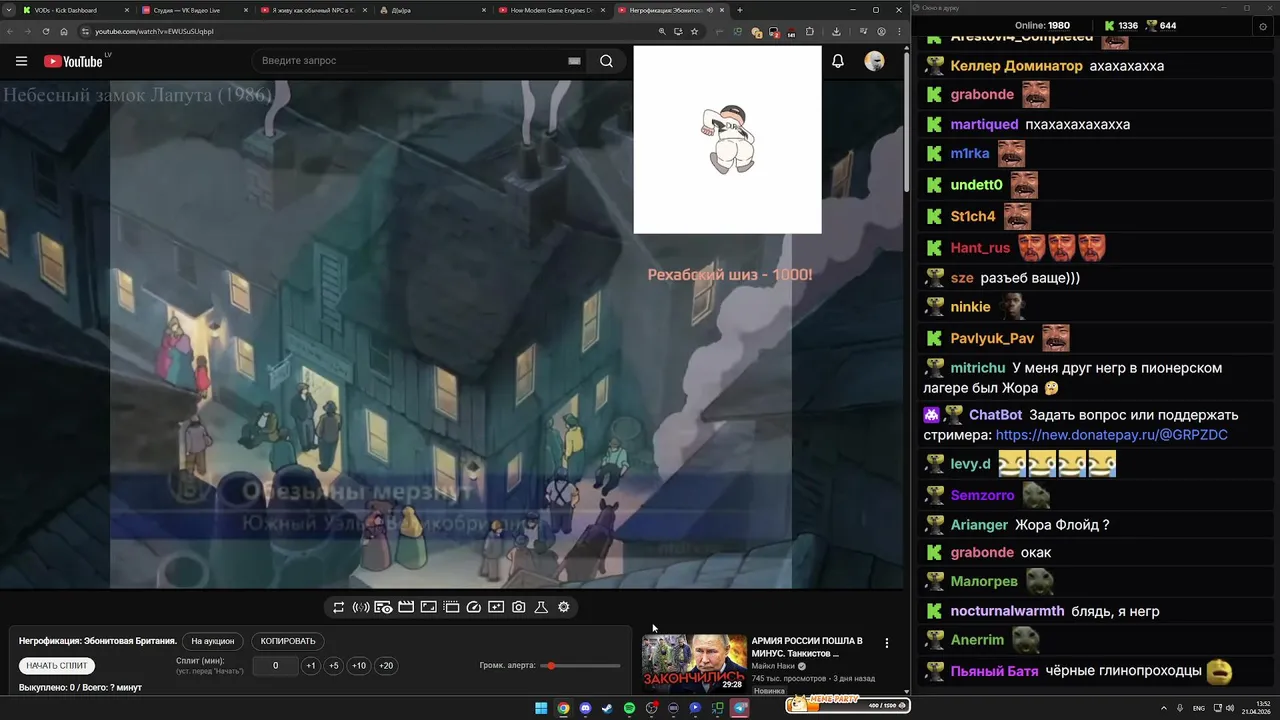Add +20 minutes to split
Viewport: 1280px width, 720px height.
point(386,666)
